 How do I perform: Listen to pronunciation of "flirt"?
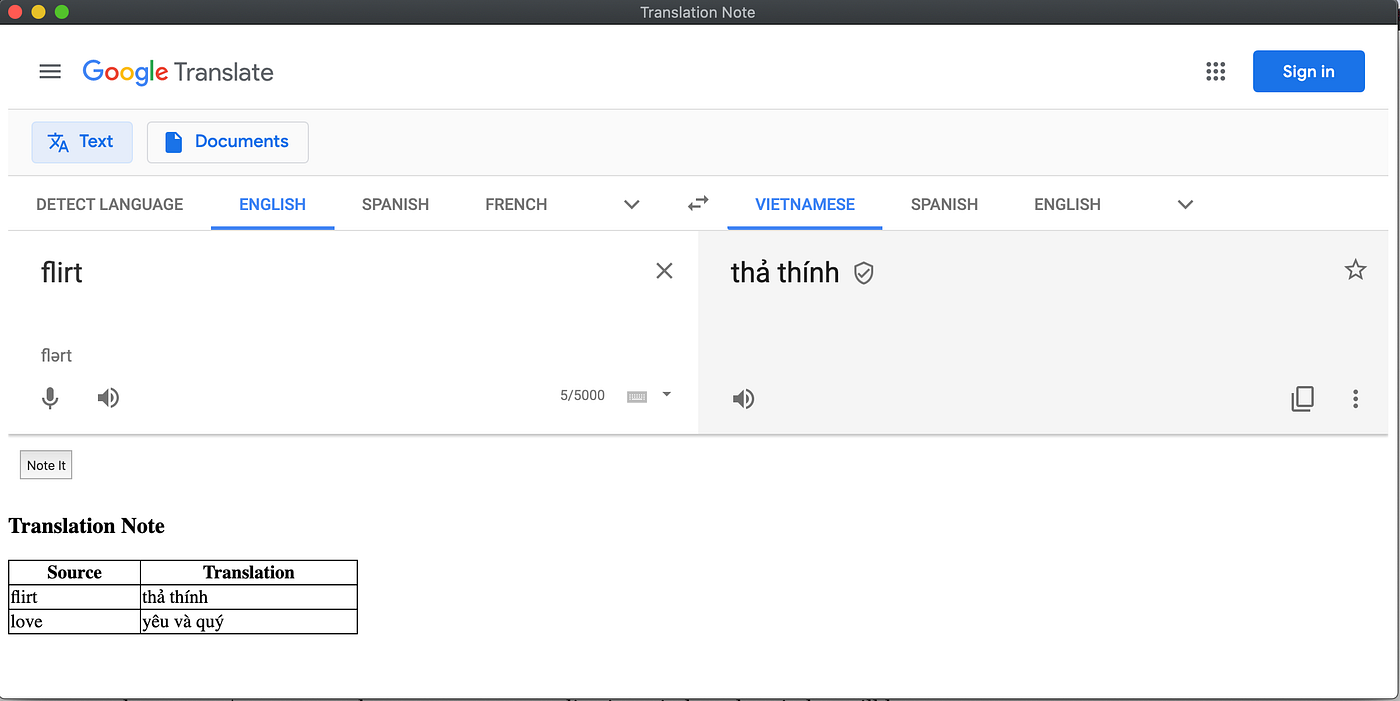click(108, 397)
